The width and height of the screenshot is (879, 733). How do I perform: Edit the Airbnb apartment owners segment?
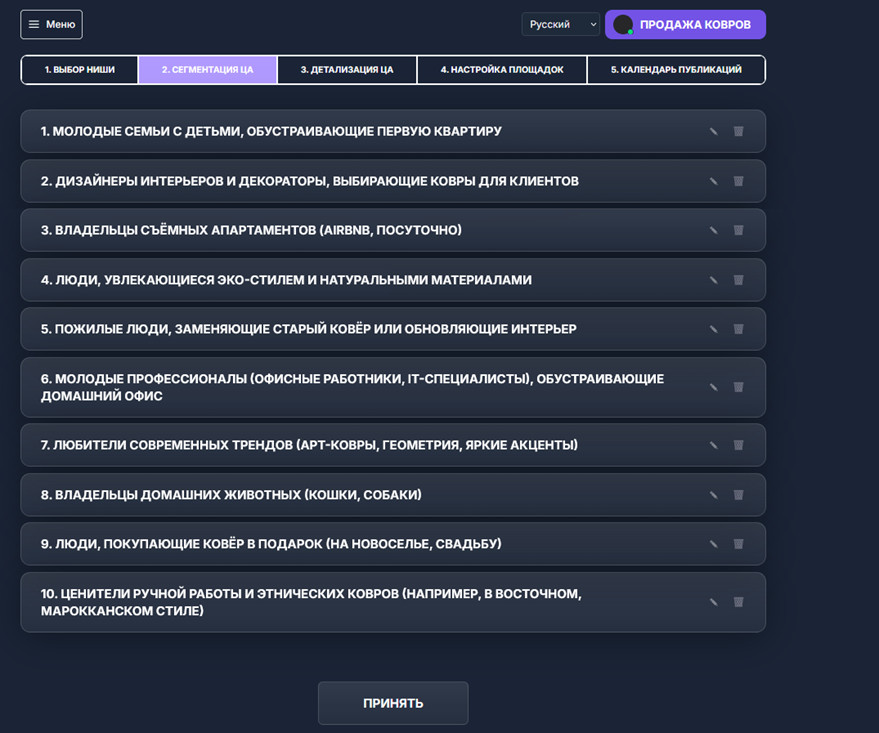(x=714, y=230)
